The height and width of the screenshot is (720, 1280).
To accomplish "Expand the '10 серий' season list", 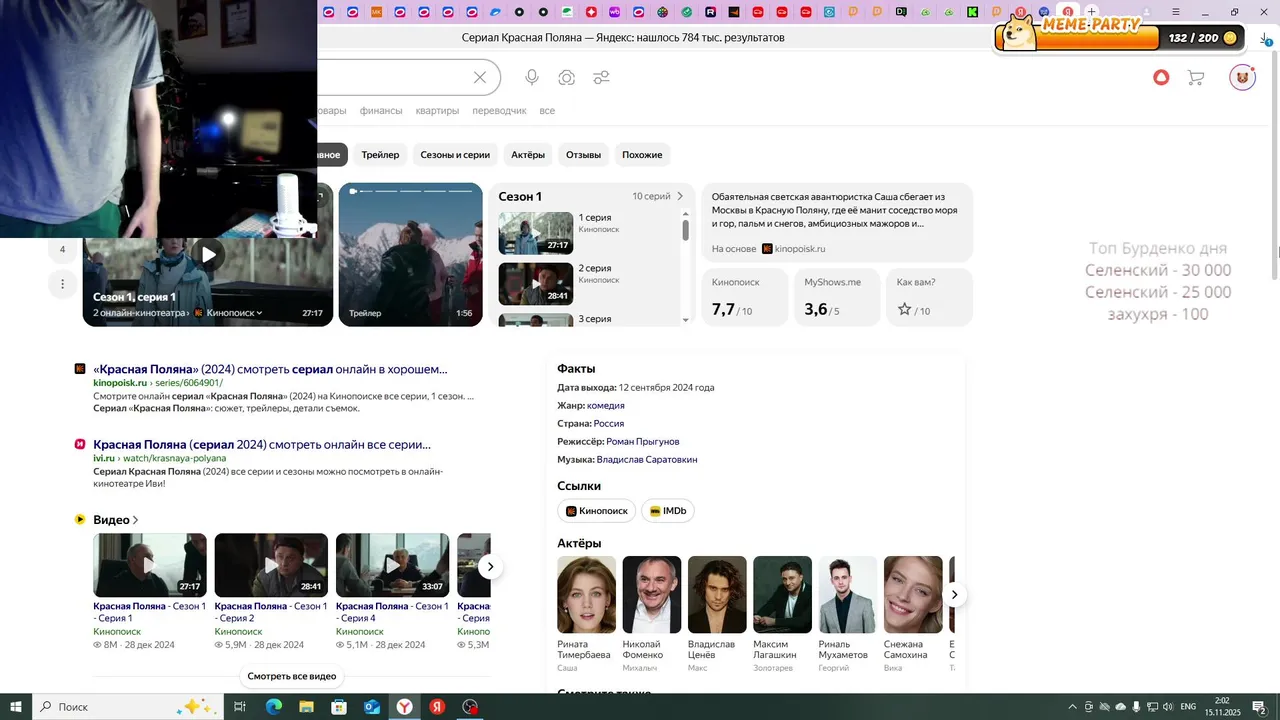I will tap(658, 196).
